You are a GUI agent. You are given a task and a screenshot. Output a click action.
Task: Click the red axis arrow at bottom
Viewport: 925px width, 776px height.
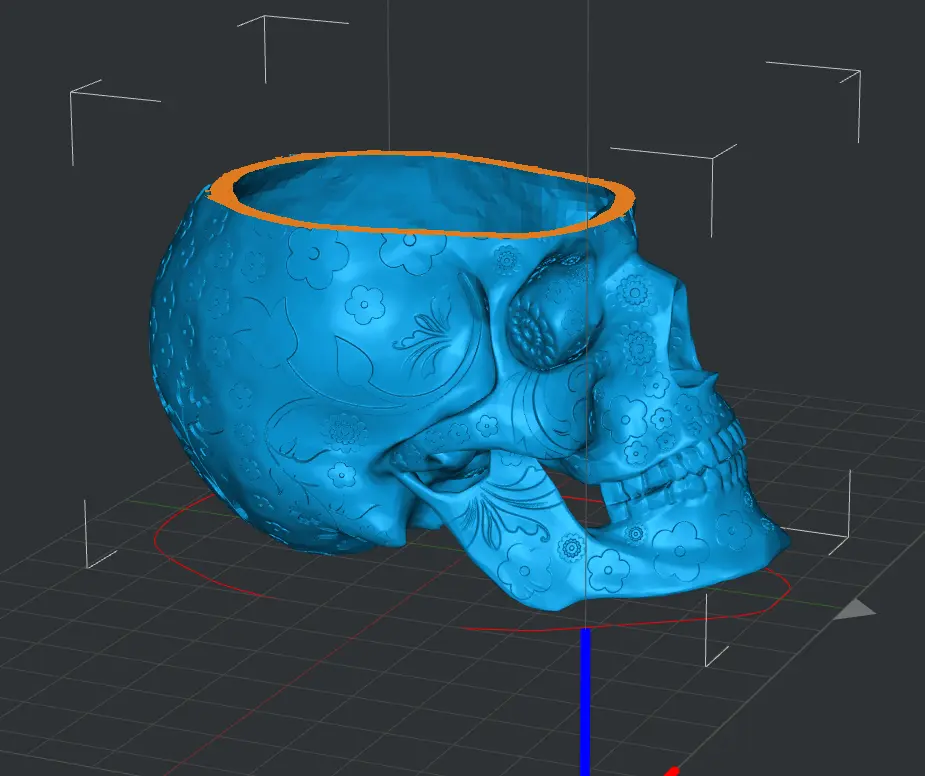coord(673,771)
